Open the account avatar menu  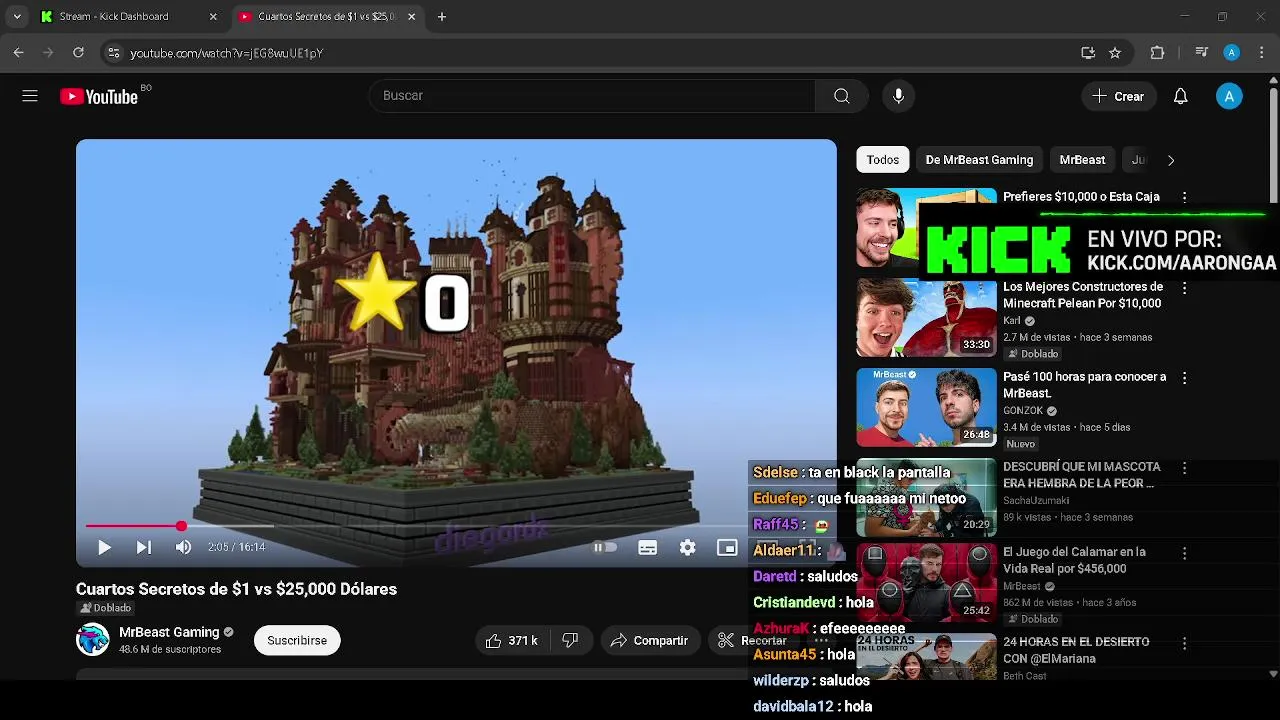(x=1229, y=96)
